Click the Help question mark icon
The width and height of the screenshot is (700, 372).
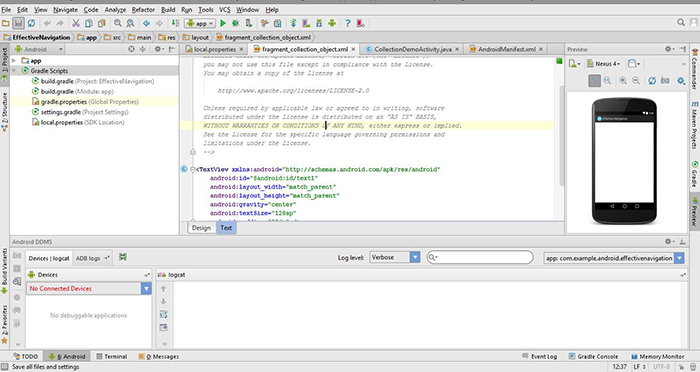[348, 23]
